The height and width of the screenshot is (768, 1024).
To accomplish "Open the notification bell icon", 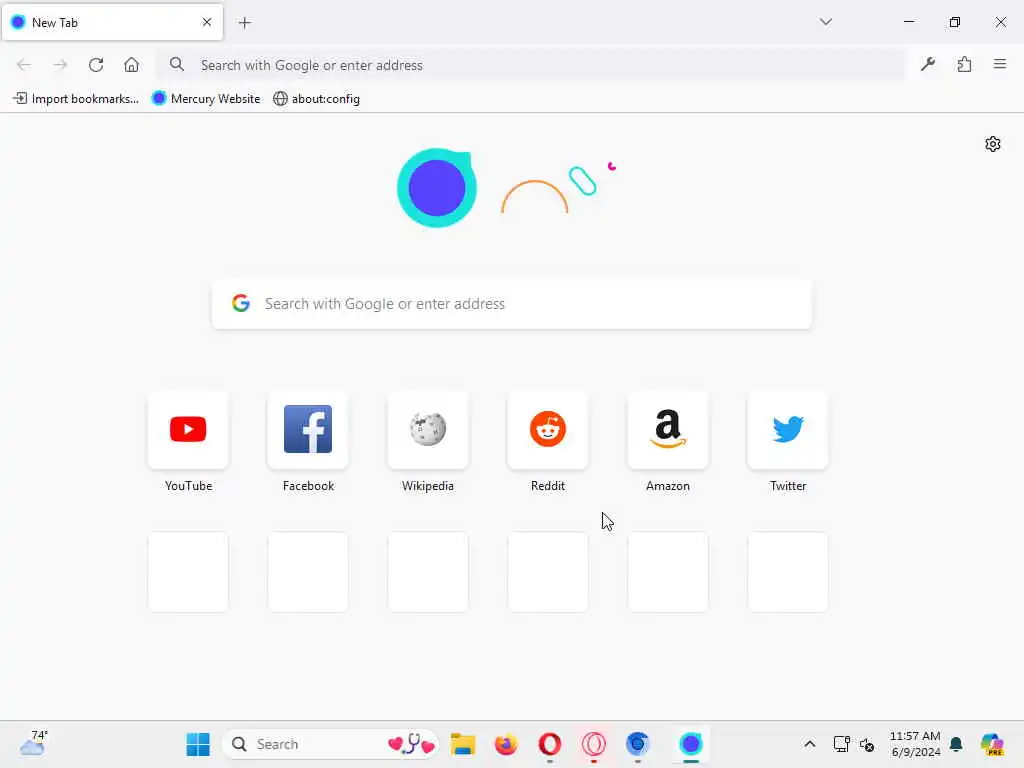I will coord(956,744).
